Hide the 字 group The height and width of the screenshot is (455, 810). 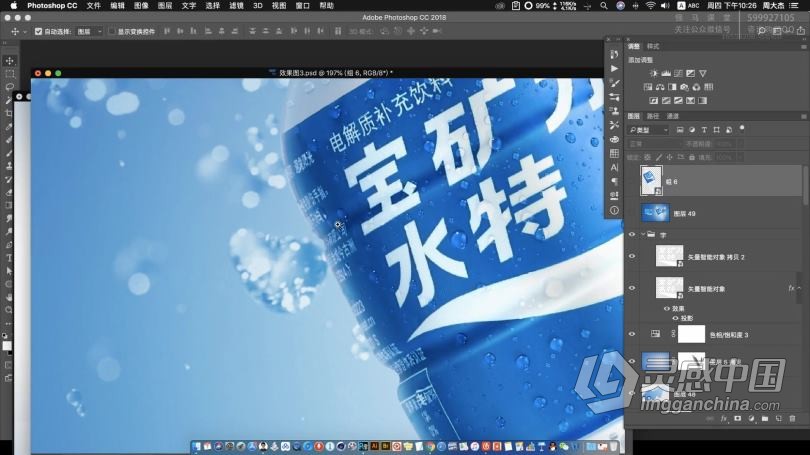[x=632, y=234]
